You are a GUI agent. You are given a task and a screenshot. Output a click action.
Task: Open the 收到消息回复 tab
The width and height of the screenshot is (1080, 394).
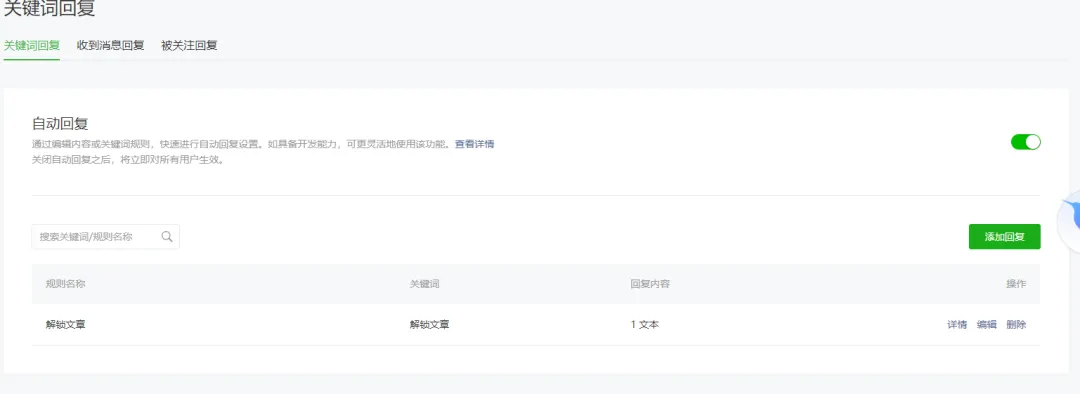point(110,45)
